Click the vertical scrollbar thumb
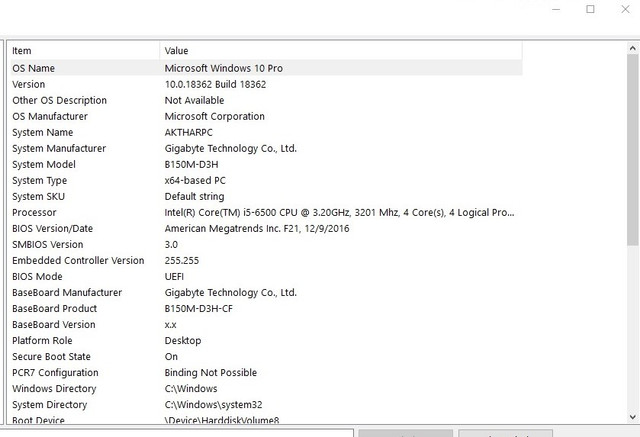The image size is (640, 437). point(633,150)
